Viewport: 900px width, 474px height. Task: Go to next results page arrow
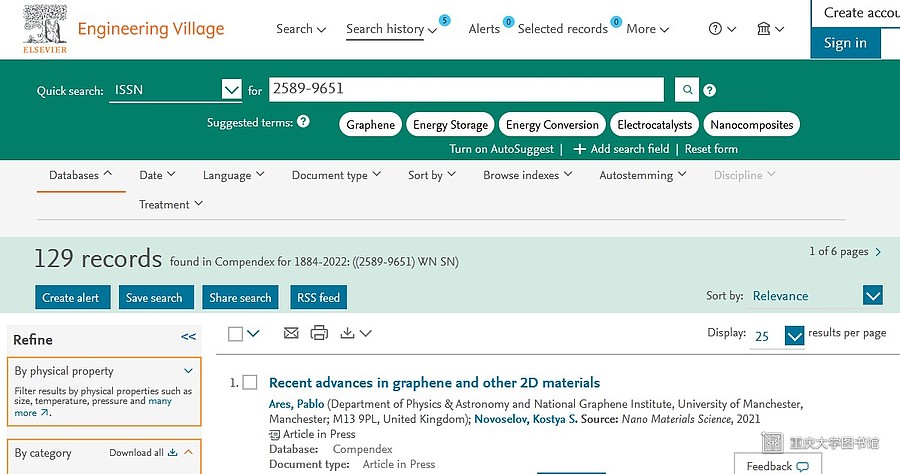tap(878, 252)
